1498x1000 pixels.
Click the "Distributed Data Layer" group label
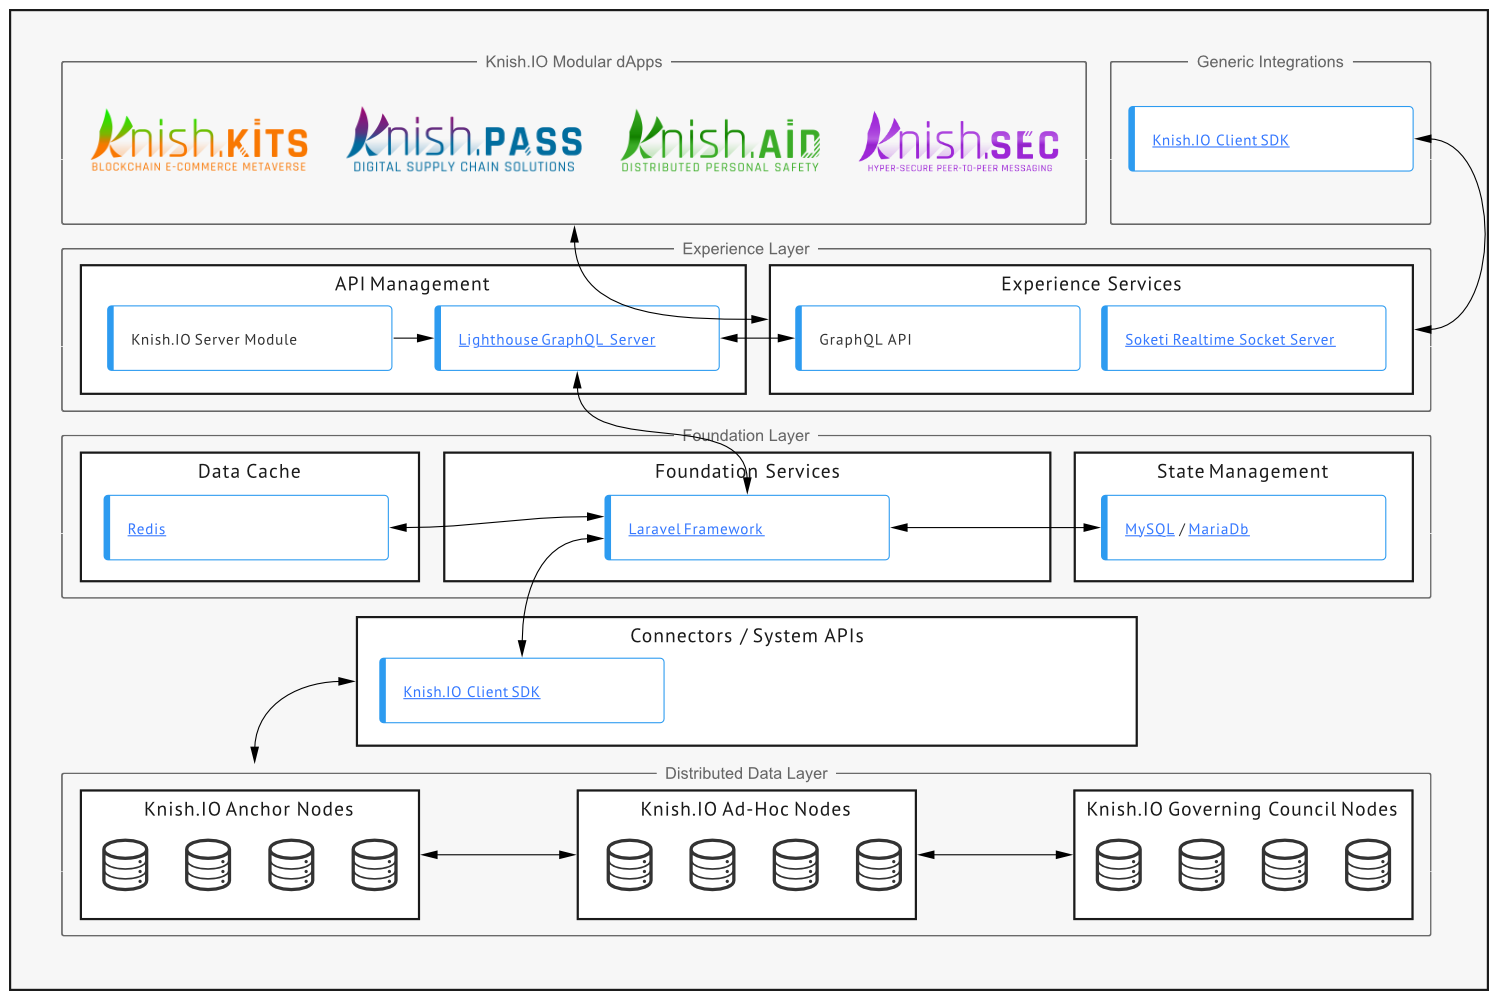(746, 773)
